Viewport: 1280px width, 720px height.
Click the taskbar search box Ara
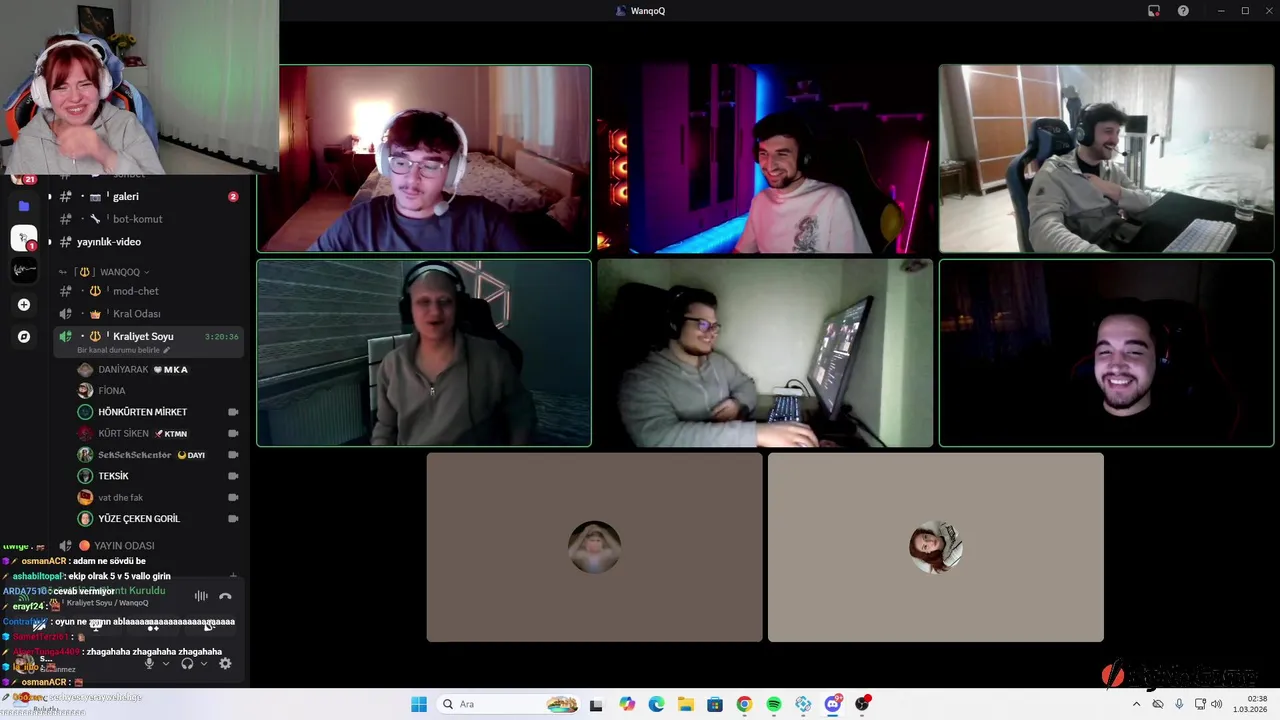coord(509,704)
